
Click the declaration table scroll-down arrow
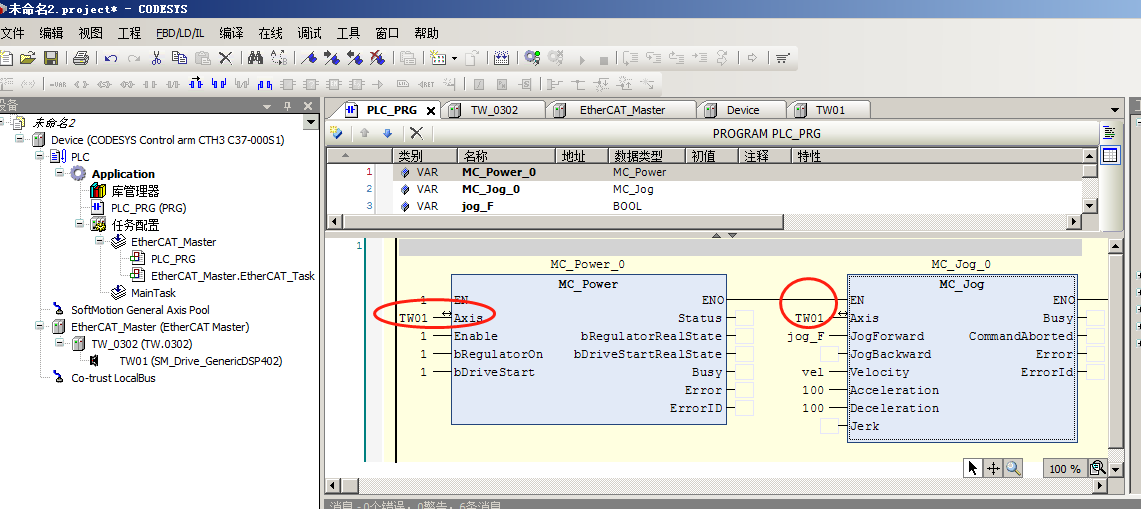pos(1089,206)
